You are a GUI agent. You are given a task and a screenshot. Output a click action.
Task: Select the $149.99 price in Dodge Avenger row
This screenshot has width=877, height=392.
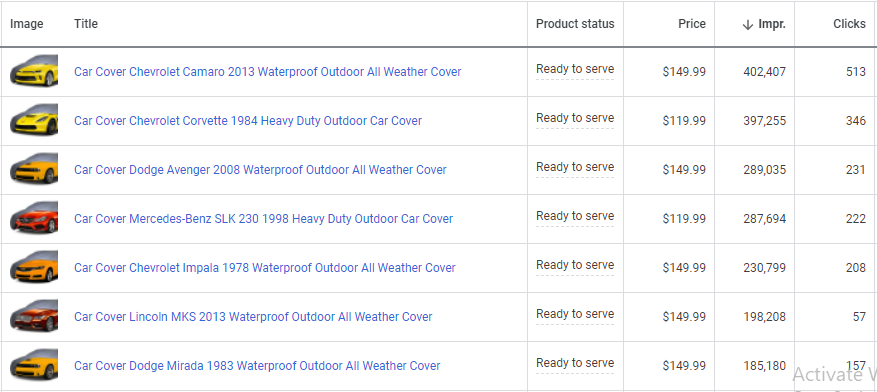[684, 170]
